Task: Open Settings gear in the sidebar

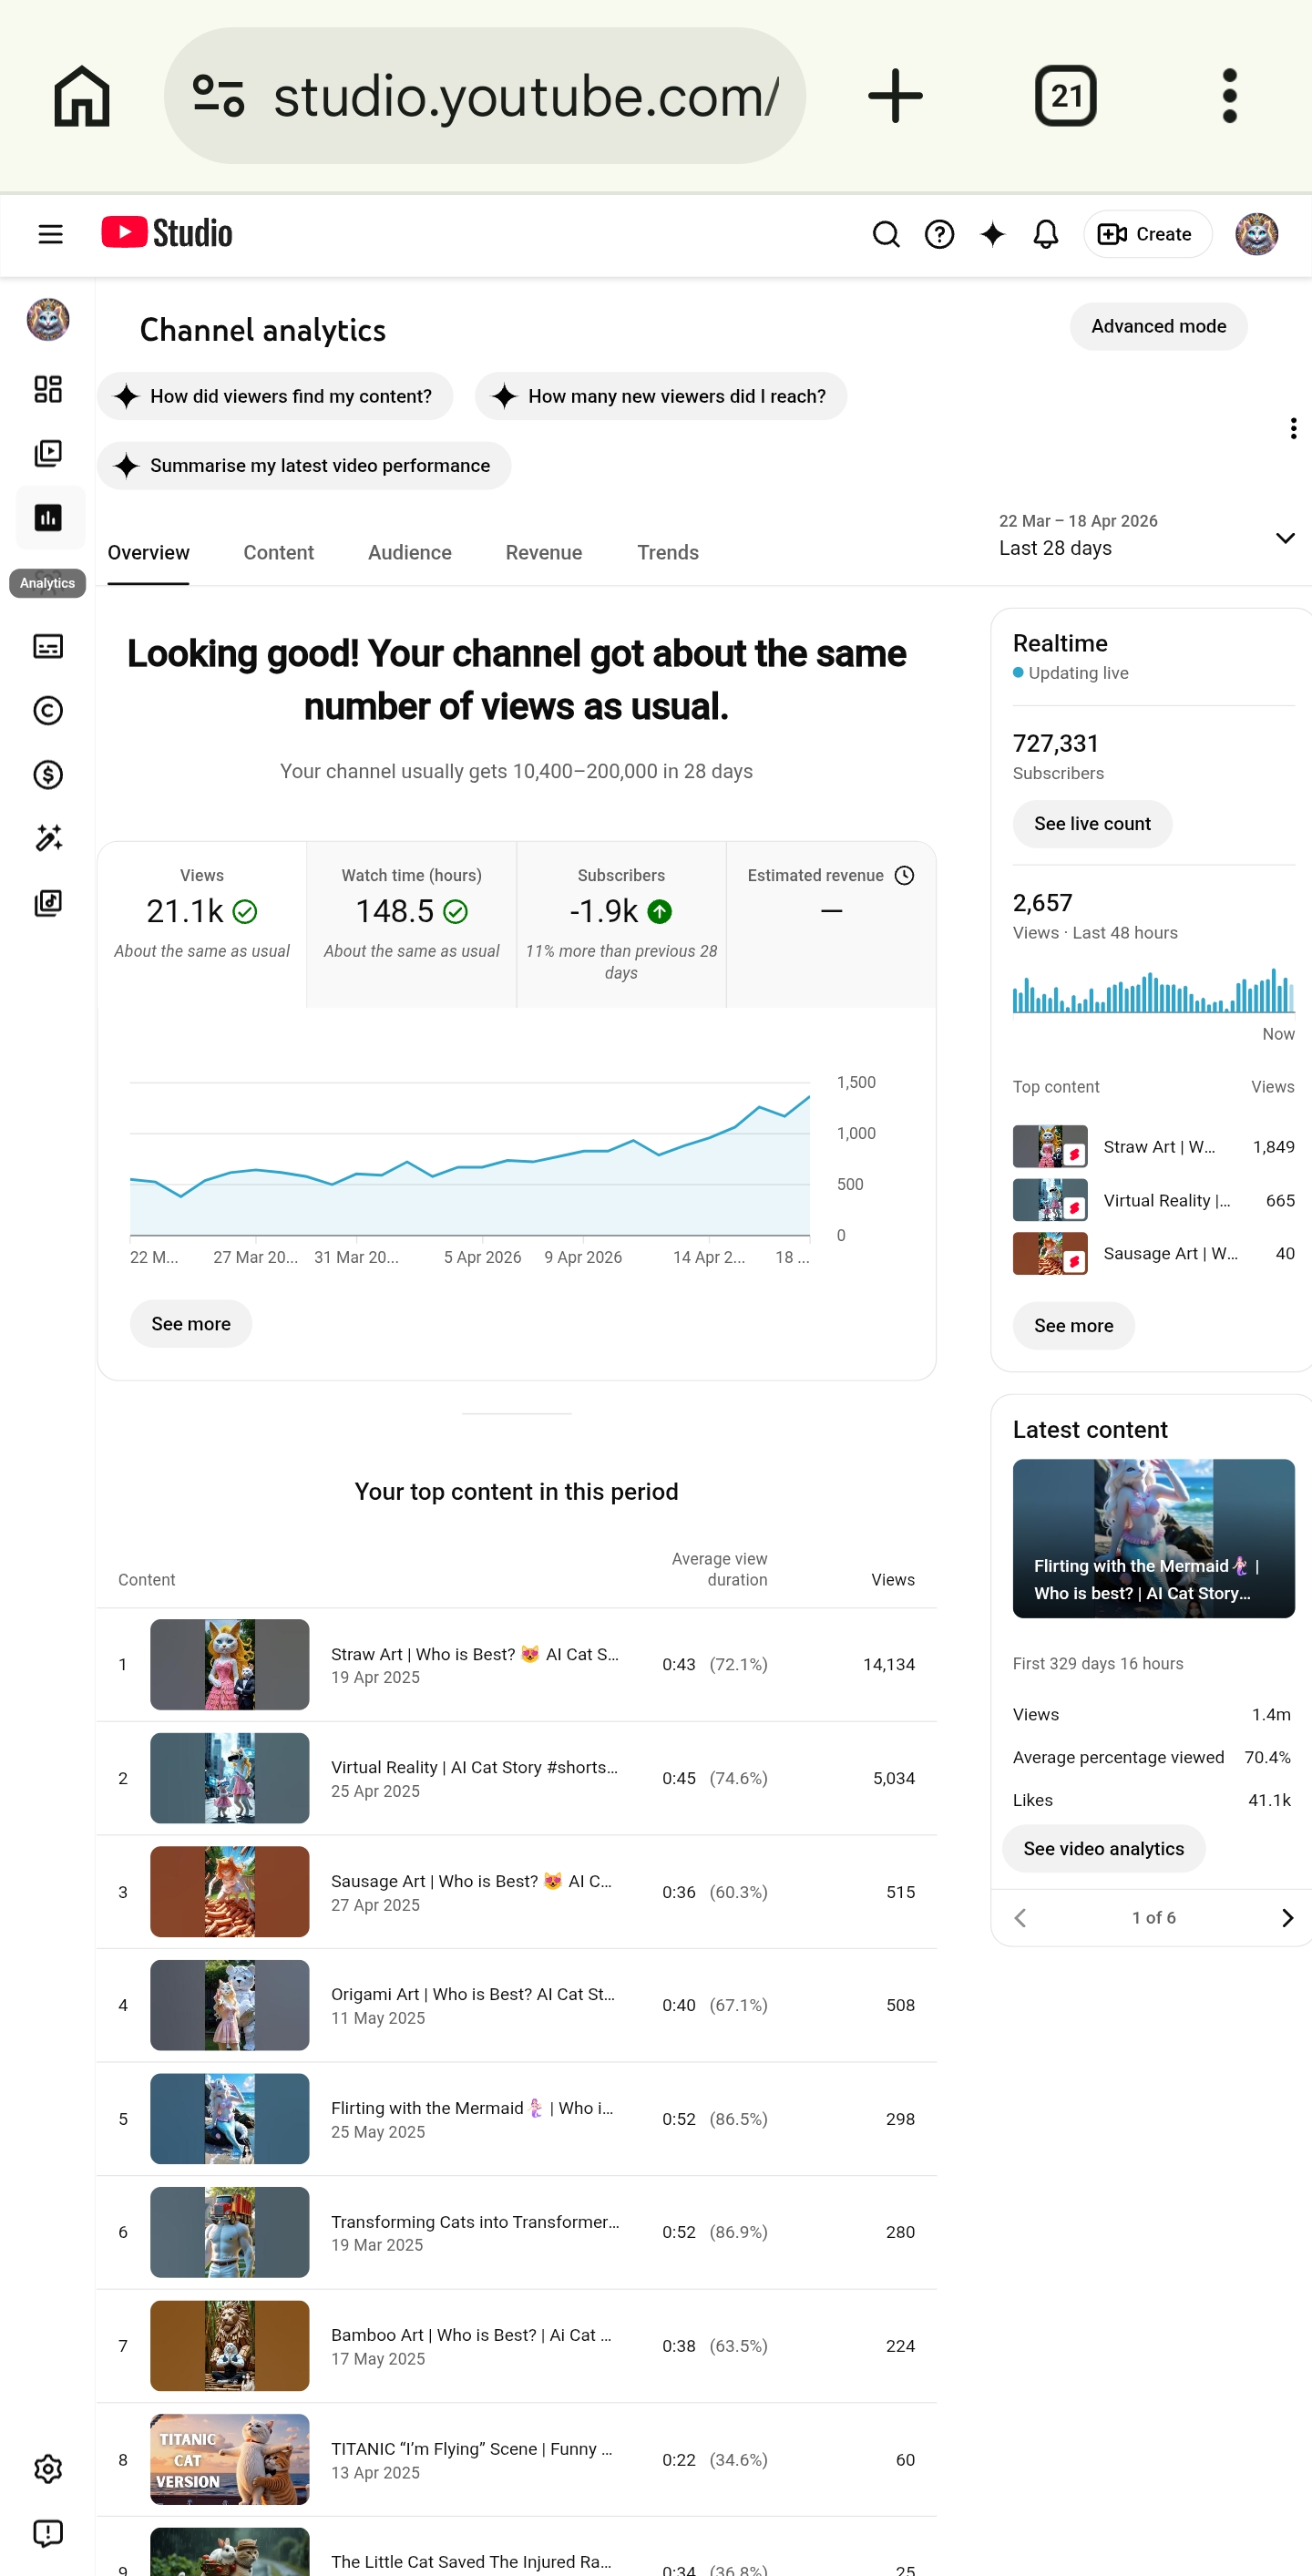Action: click(48, 2468)
